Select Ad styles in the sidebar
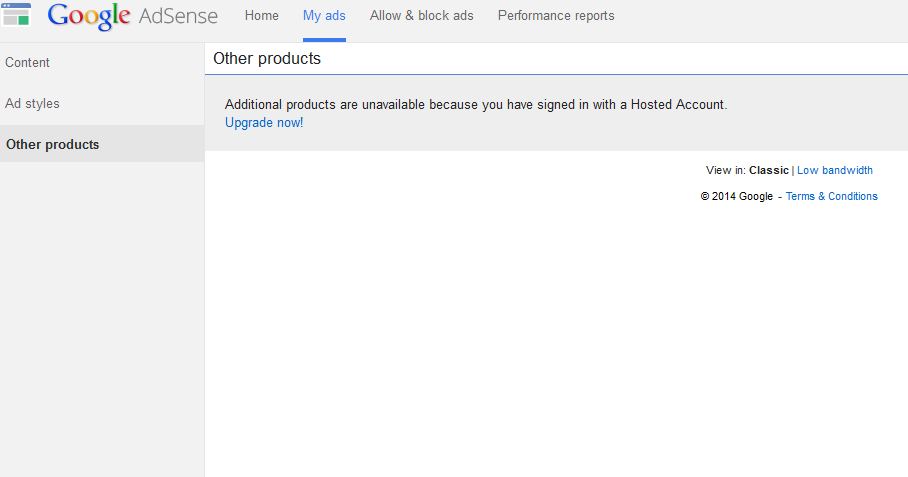The height and width of the screenshot is (477, 908). (33, 104)
